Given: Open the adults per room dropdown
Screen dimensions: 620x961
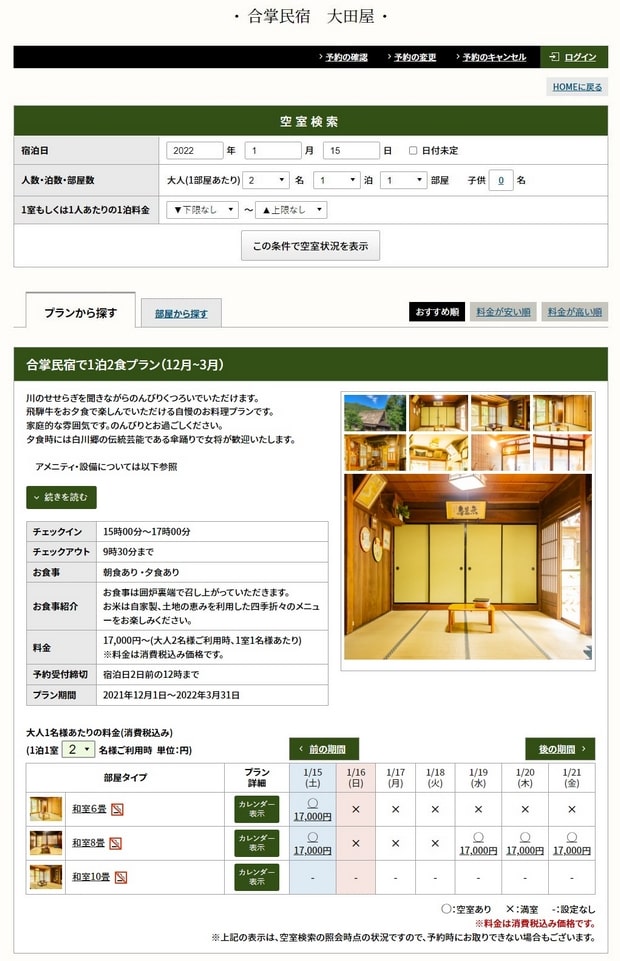Looking at the screenshot, I should point(266,181).
